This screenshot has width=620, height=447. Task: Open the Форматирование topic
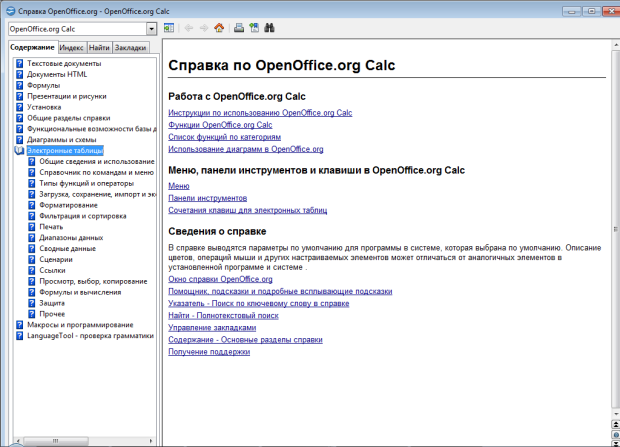[x=68, y=205]
